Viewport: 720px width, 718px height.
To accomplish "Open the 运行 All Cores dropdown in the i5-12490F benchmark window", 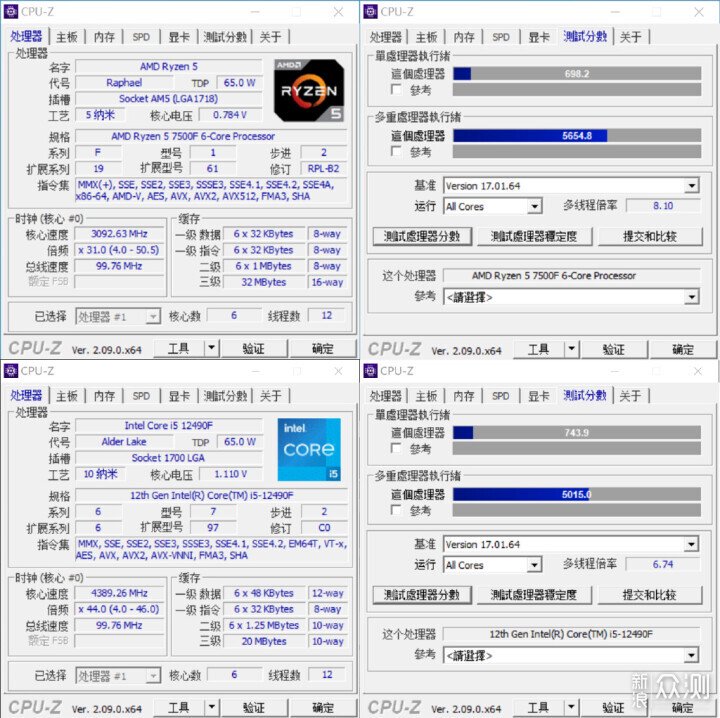I will click(x=534, y=565).
